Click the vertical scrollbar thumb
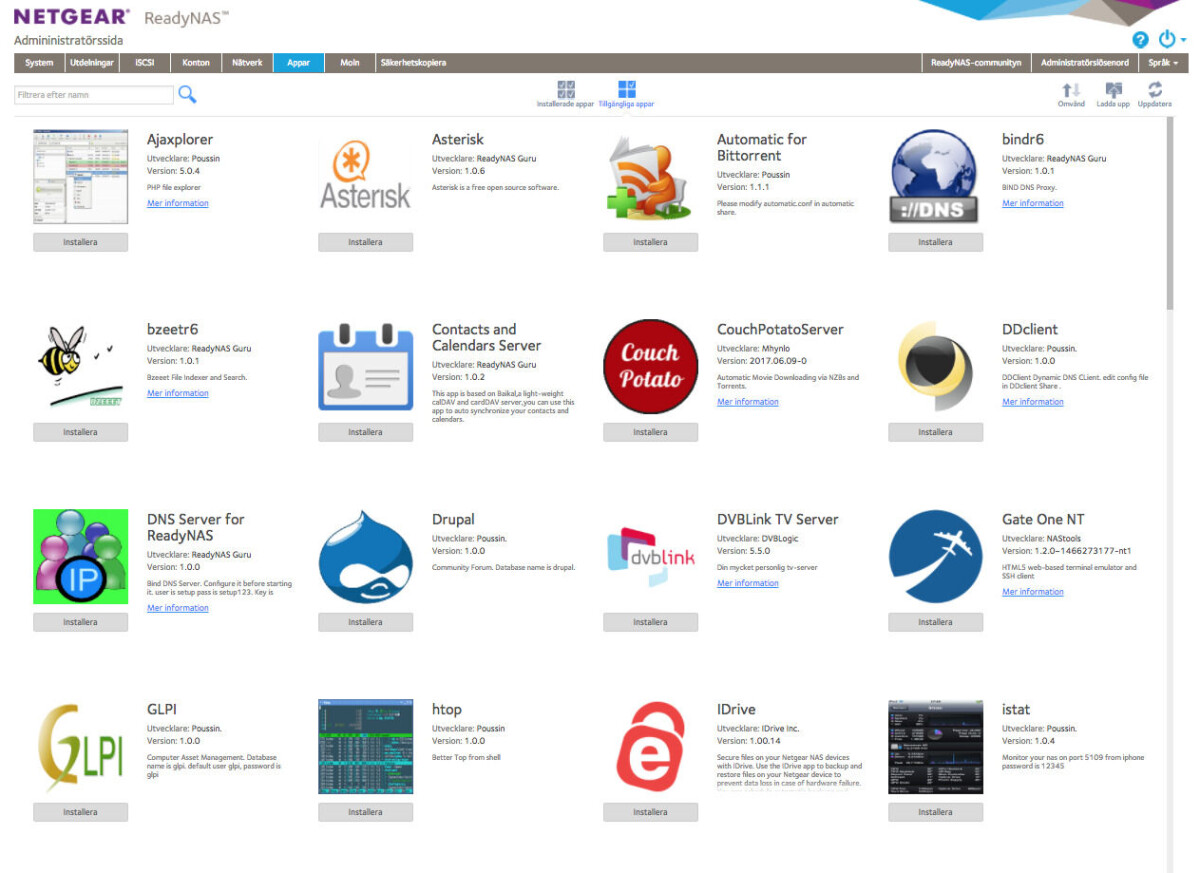 [x=1170, y=213]
